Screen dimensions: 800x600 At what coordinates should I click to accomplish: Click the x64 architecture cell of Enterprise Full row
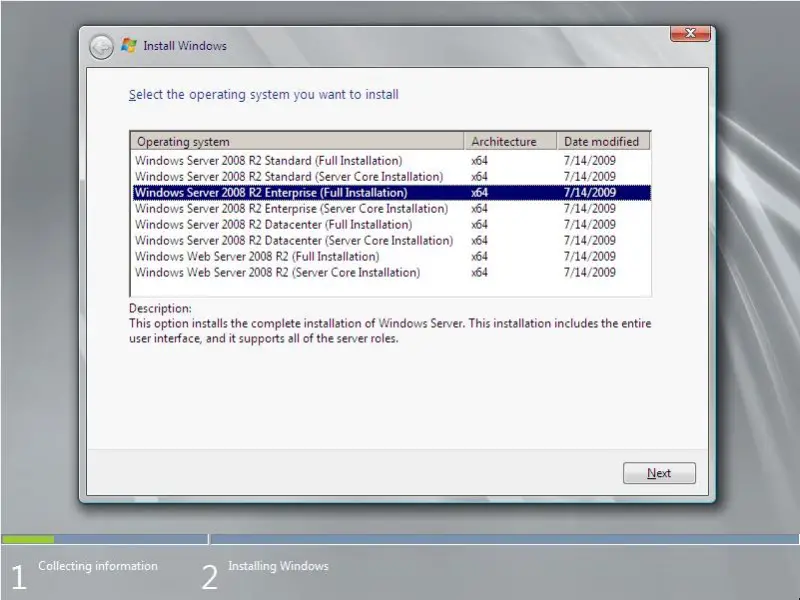[479, 192]
